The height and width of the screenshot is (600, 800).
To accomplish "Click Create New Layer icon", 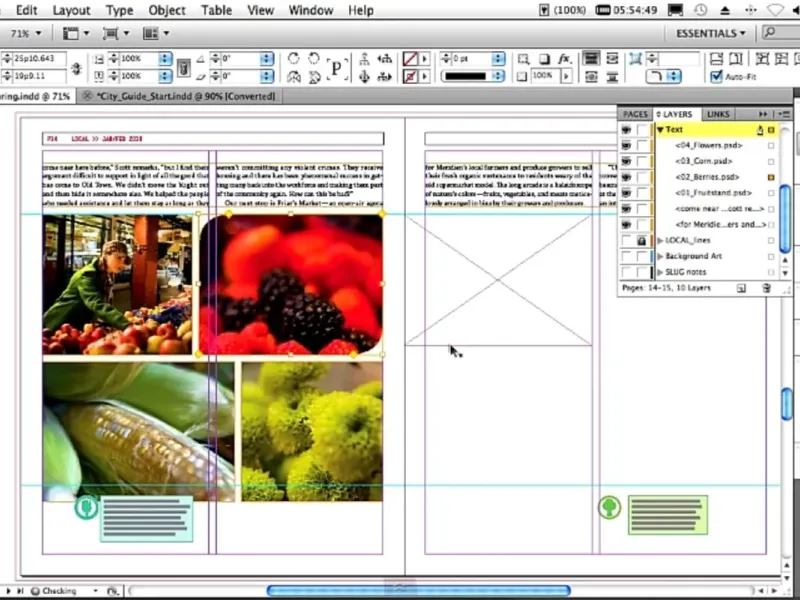I will pyautogui.click(x=741, y=288).
